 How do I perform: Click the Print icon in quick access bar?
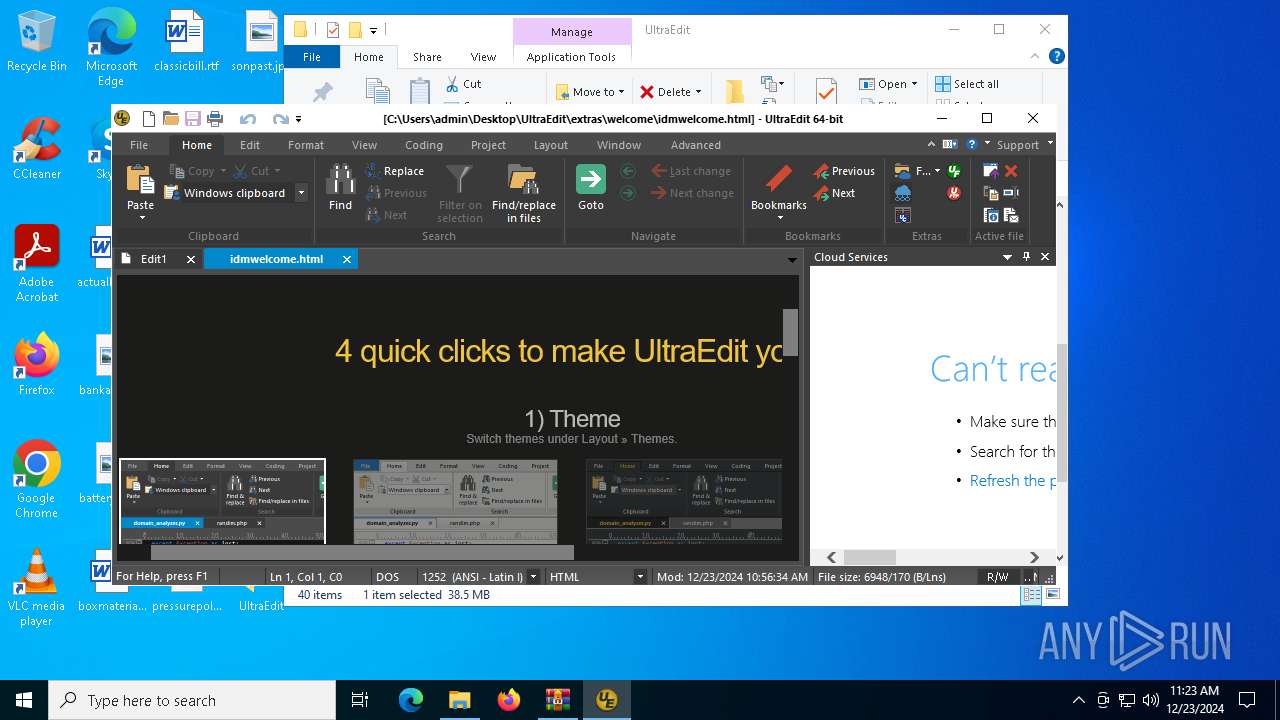tap(214, 118)
